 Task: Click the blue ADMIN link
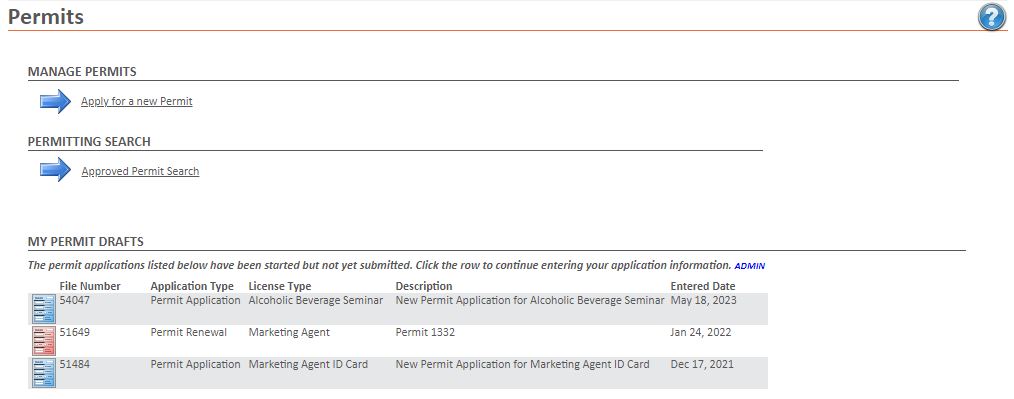(x=750, y=266)
